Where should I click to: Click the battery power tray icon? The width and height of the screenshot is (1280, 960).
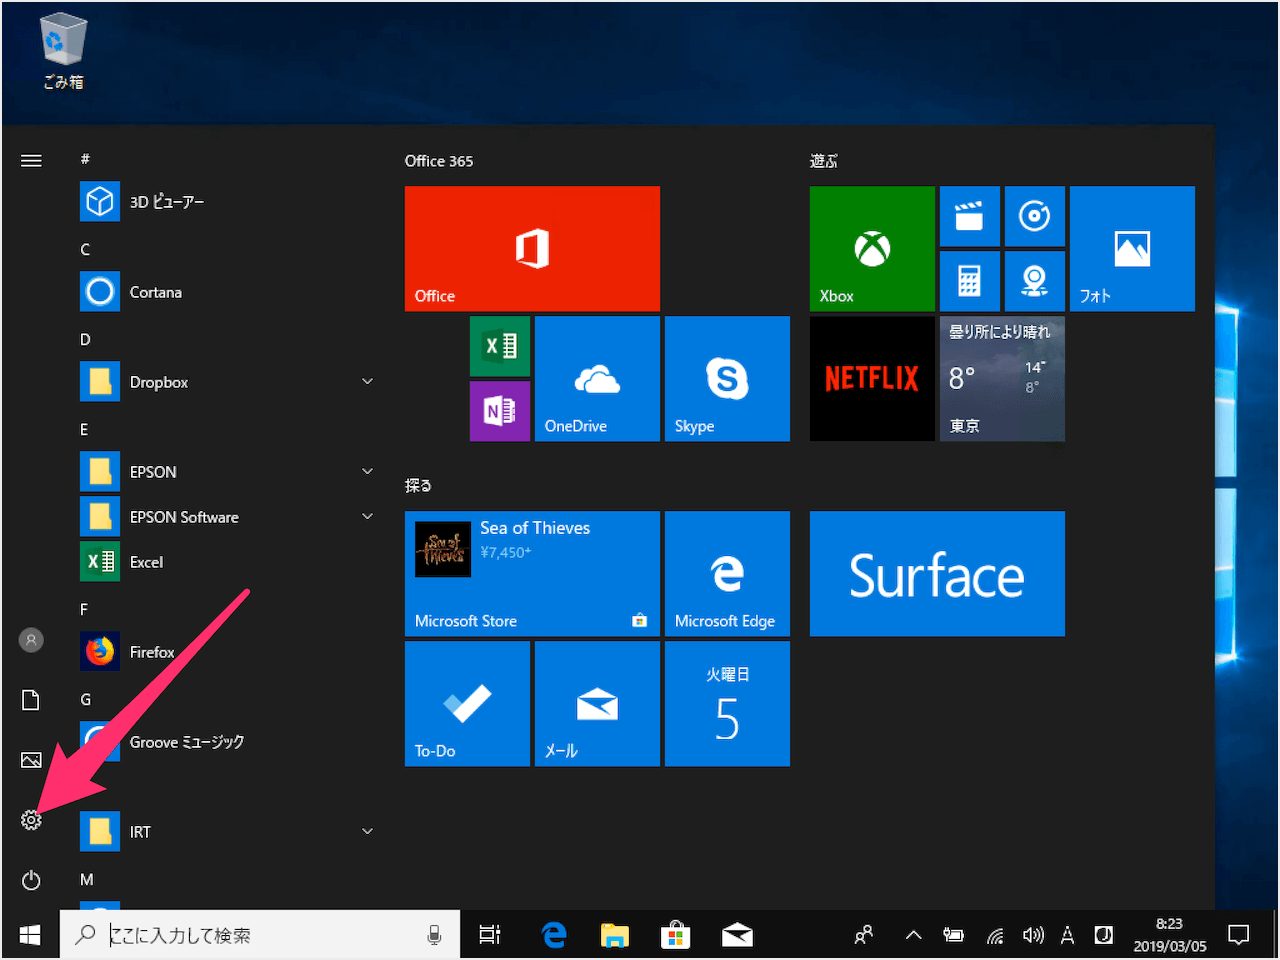point(954,935)
